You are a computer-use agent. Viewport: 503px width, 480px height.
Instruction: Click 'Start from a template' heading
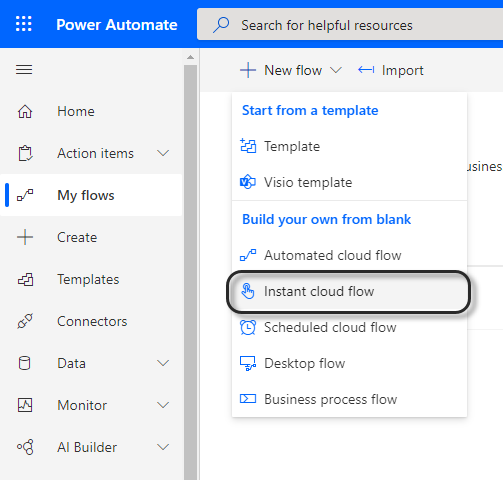click(310, 111)
